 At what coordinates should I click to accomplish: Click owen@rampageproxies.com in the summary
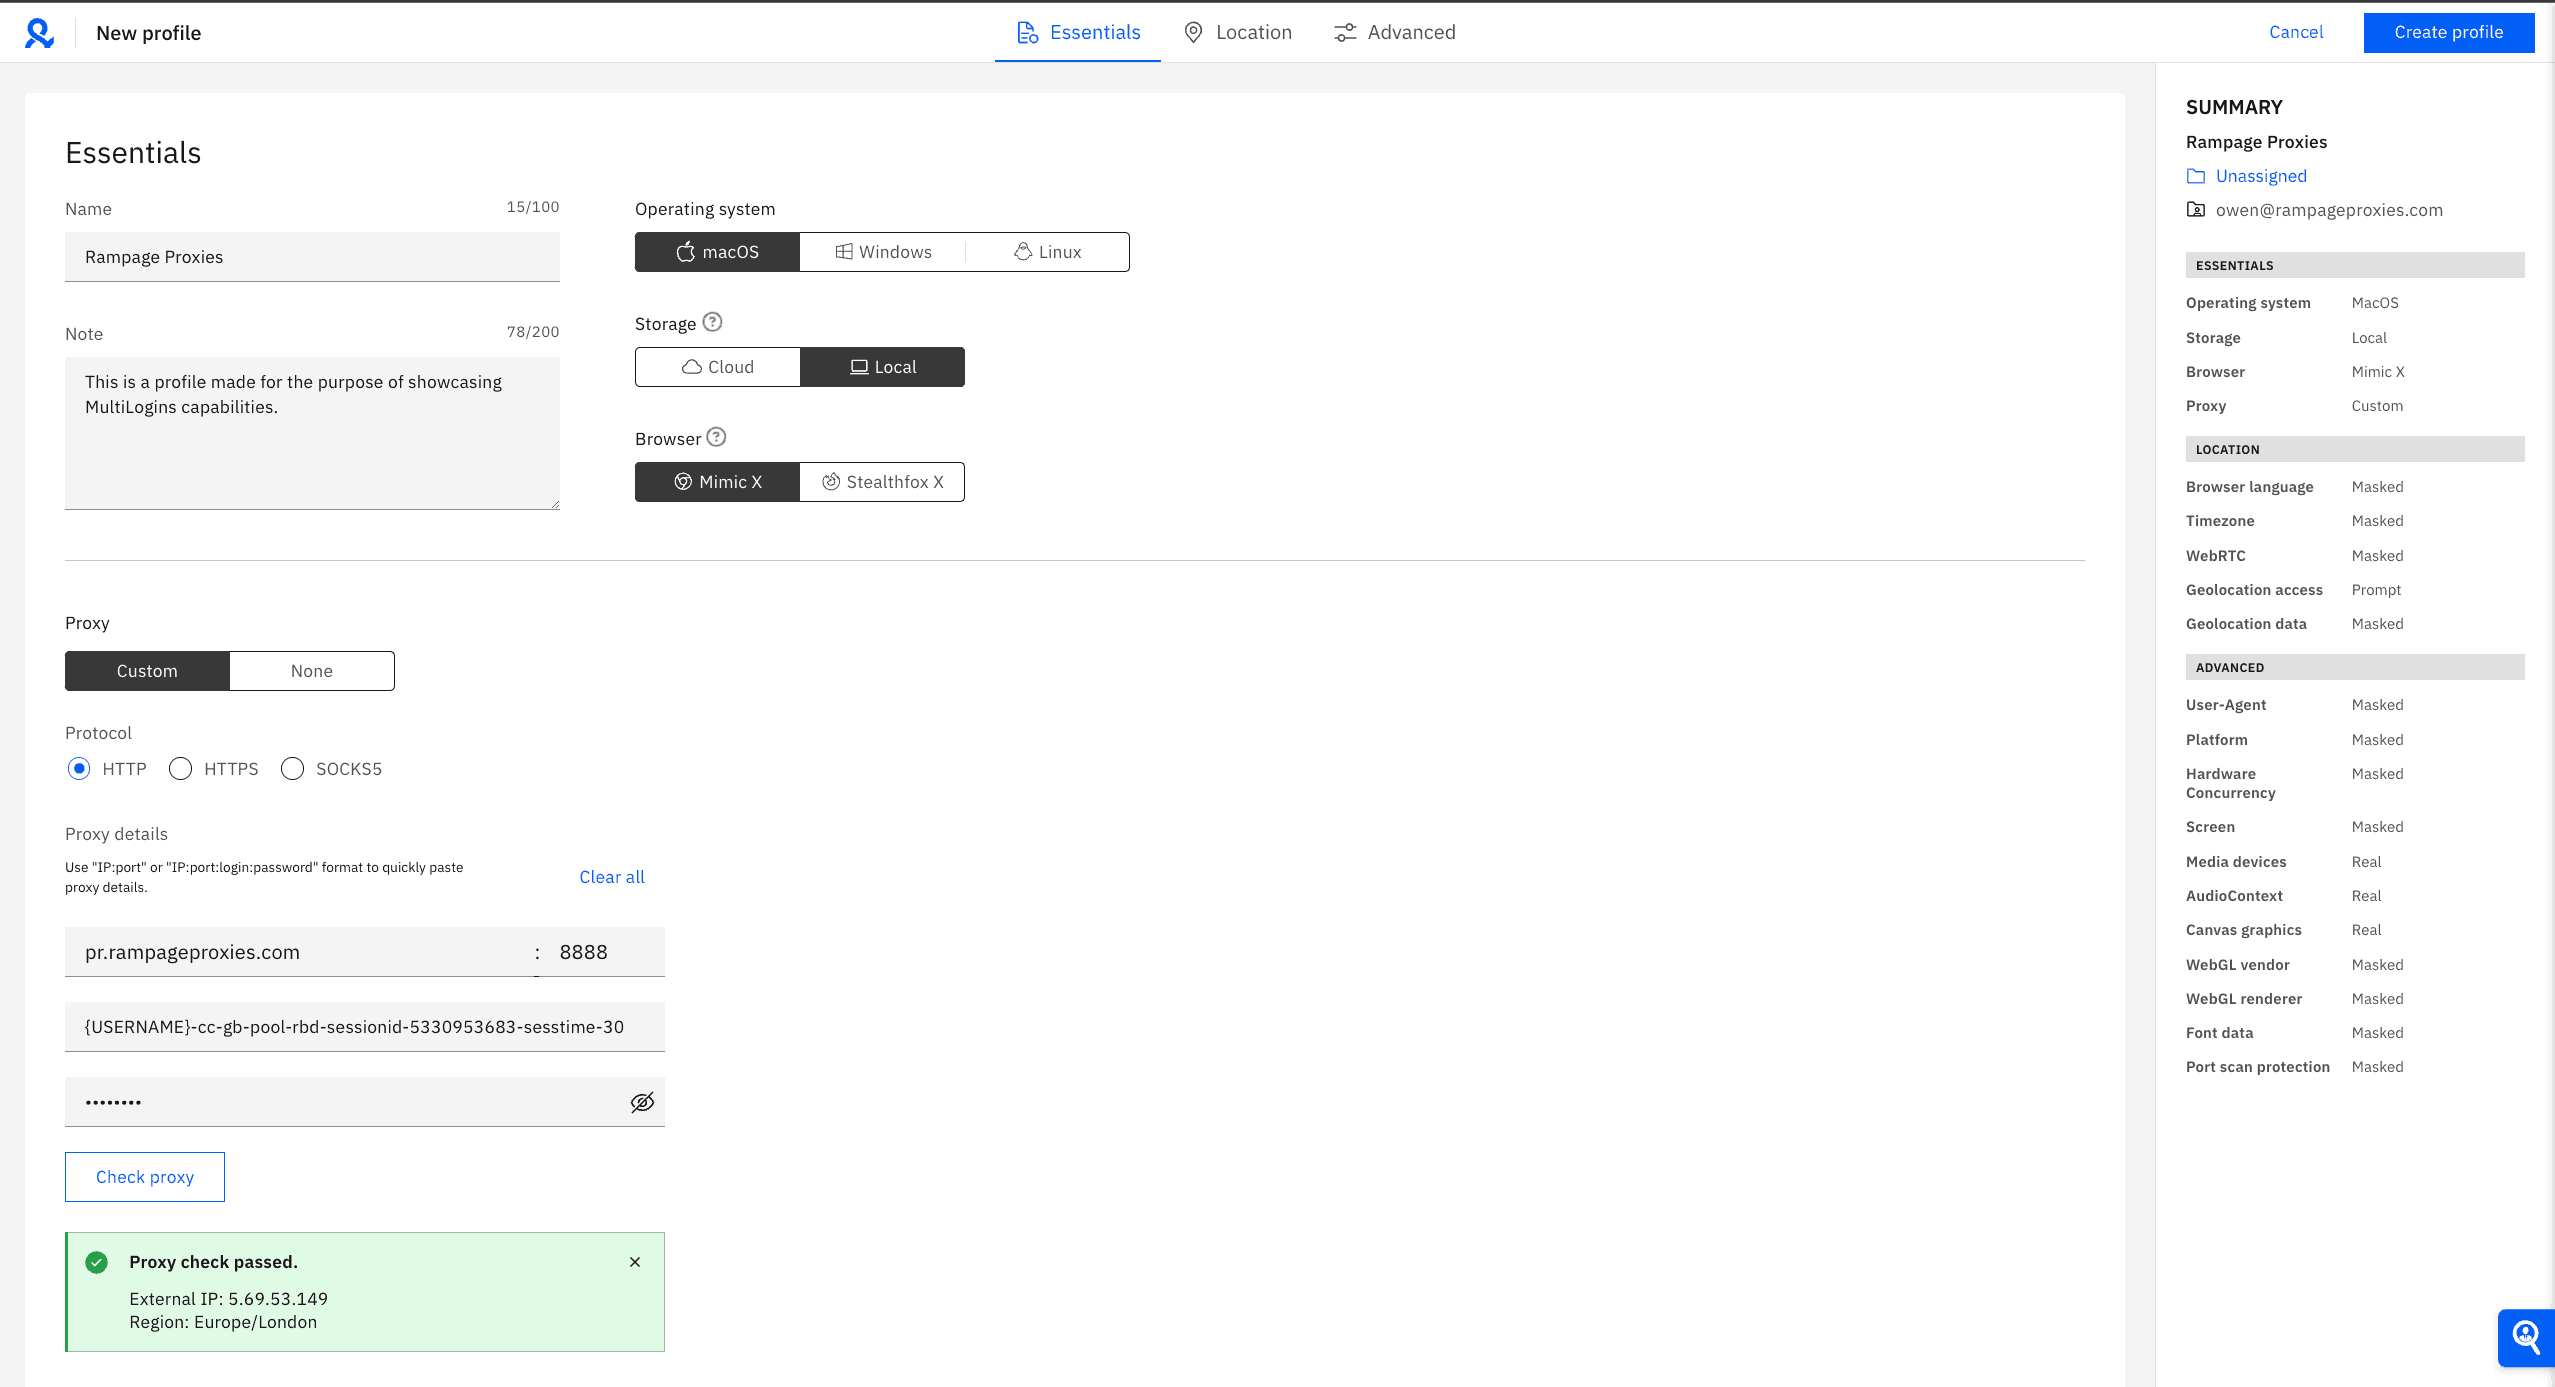pyautogui.click(x=2329, y=210)
